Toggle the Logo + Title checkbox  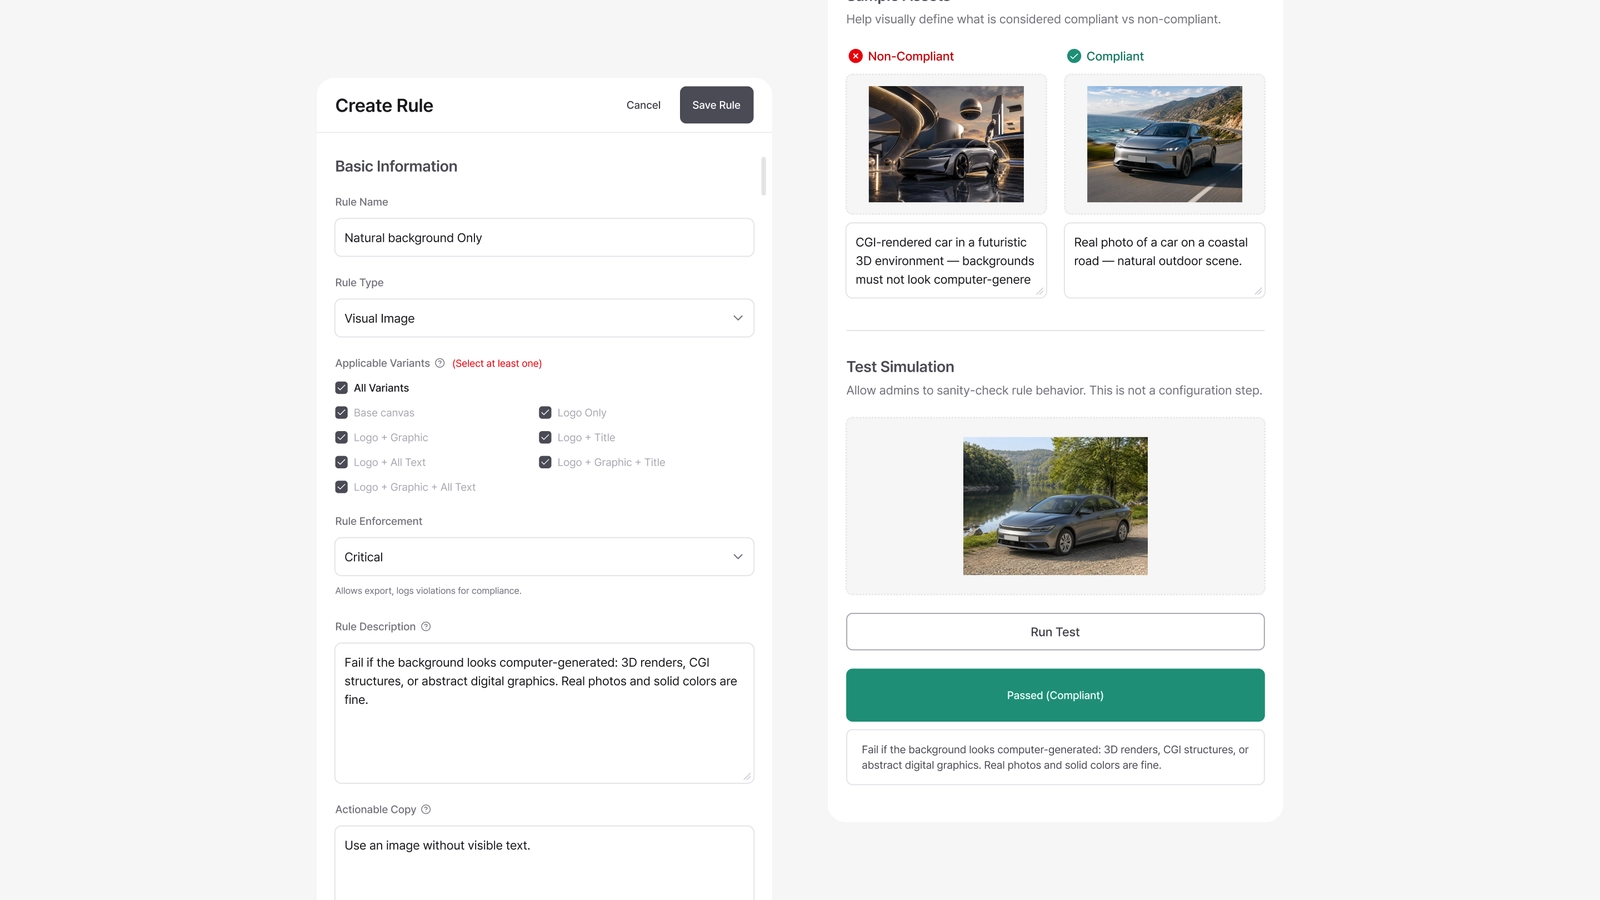click(545, 438)
